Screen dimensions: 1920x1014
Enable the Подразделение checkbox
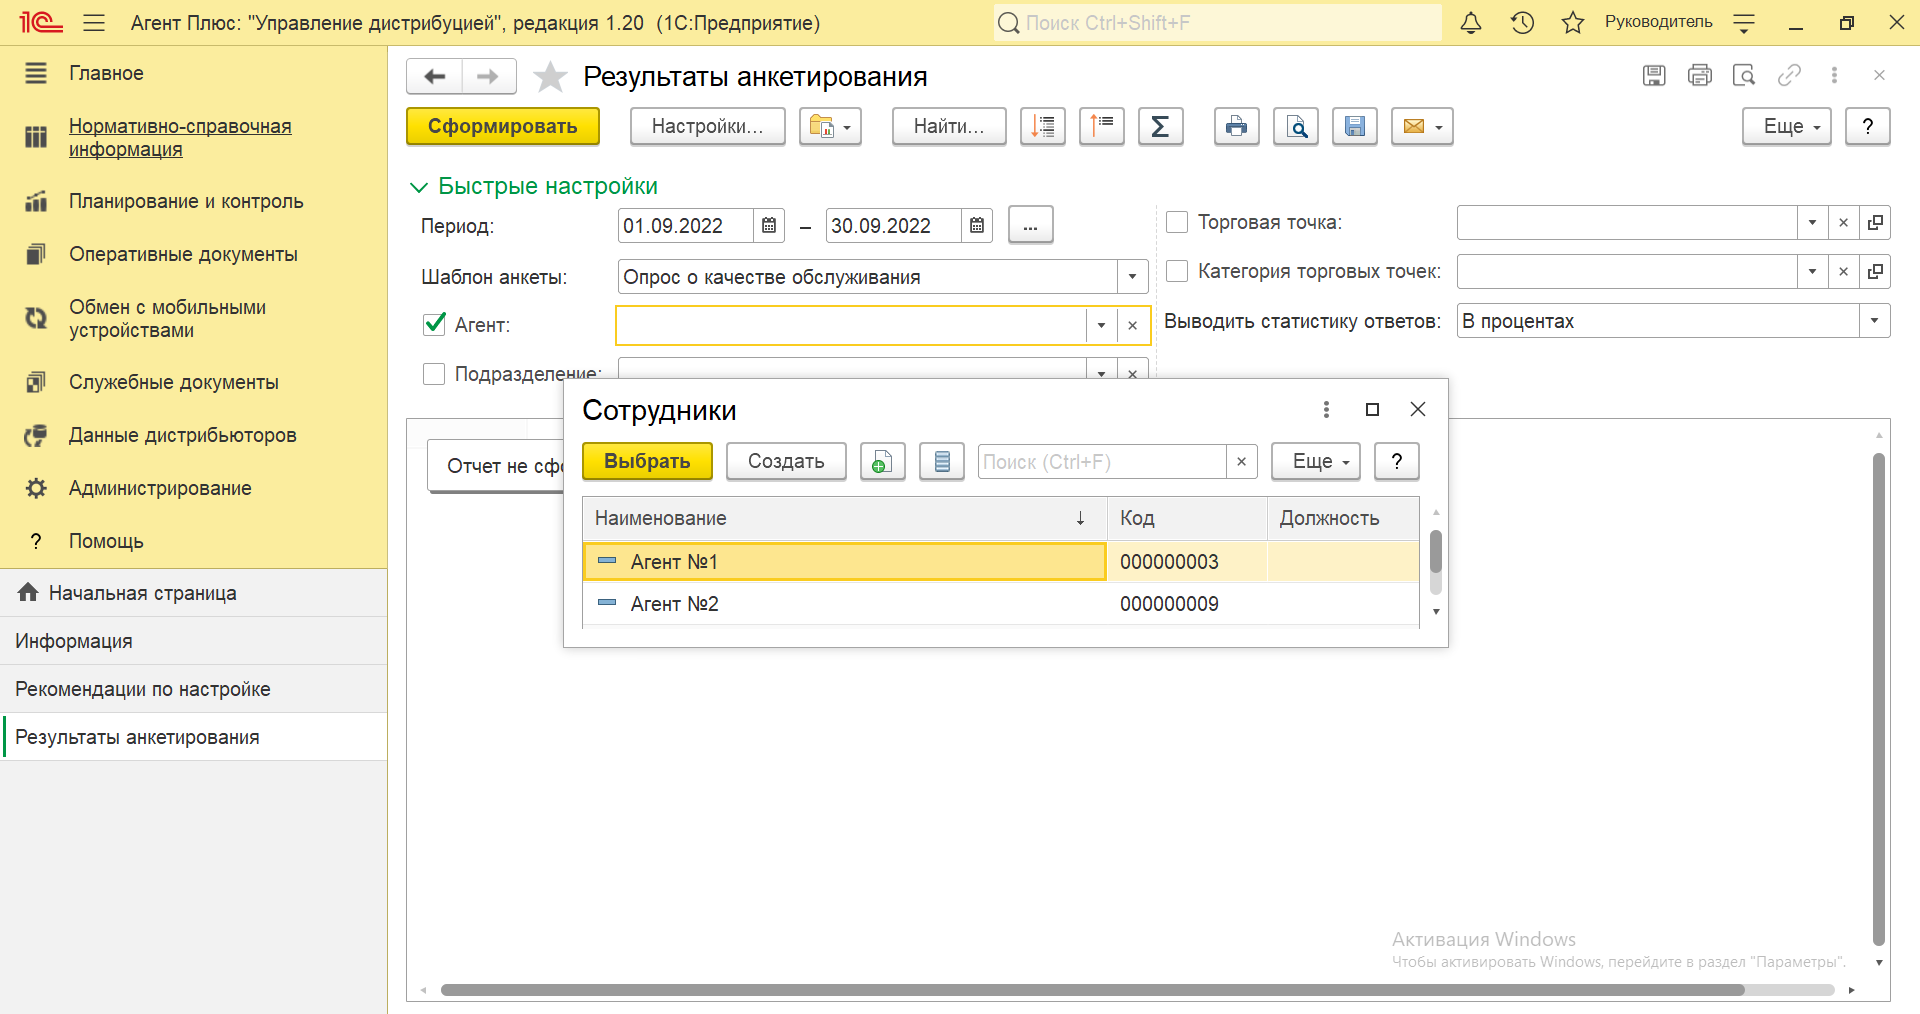click(434, 374)
